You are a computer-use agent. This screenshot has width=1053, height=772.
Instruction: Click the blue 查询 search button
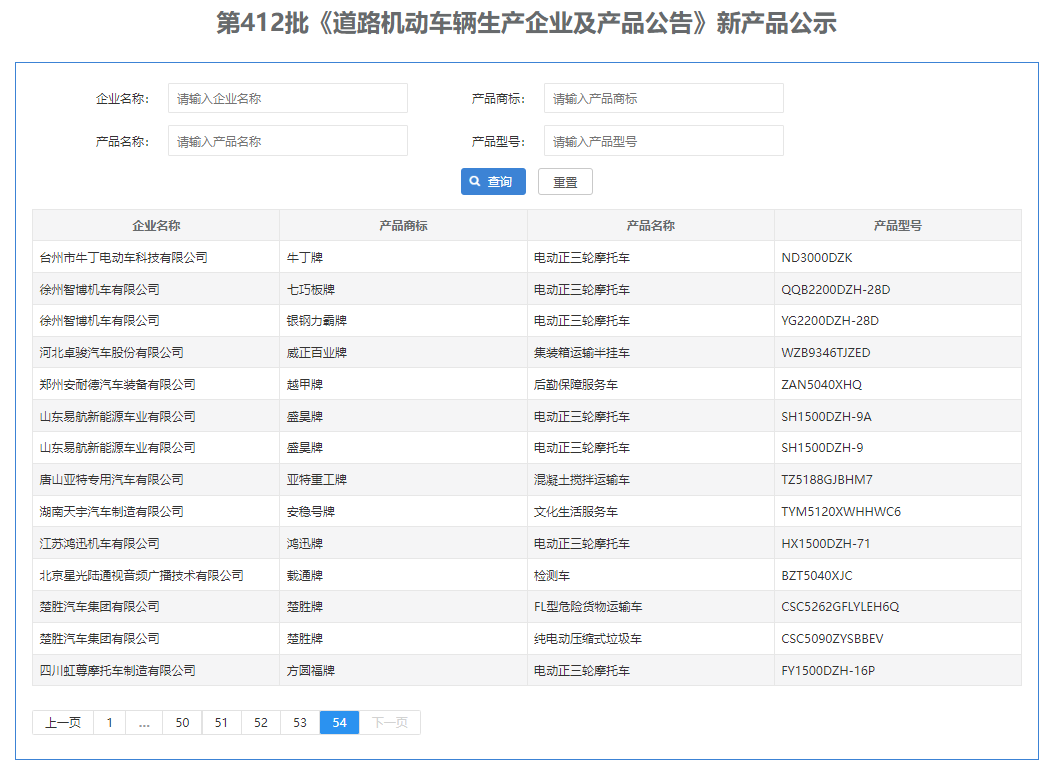click(493, 181)
